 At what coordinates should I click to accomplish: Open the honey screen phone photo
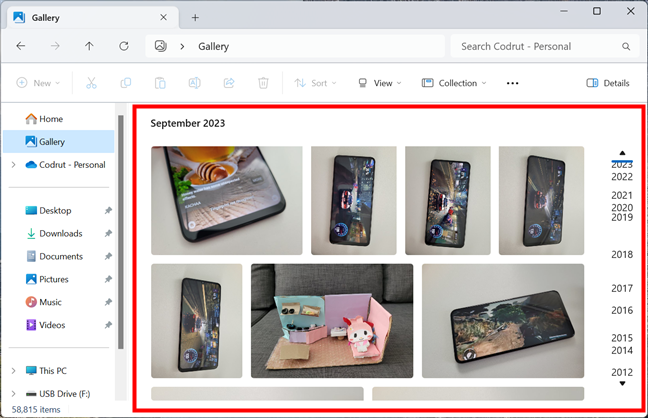click(x=226, y=201)
